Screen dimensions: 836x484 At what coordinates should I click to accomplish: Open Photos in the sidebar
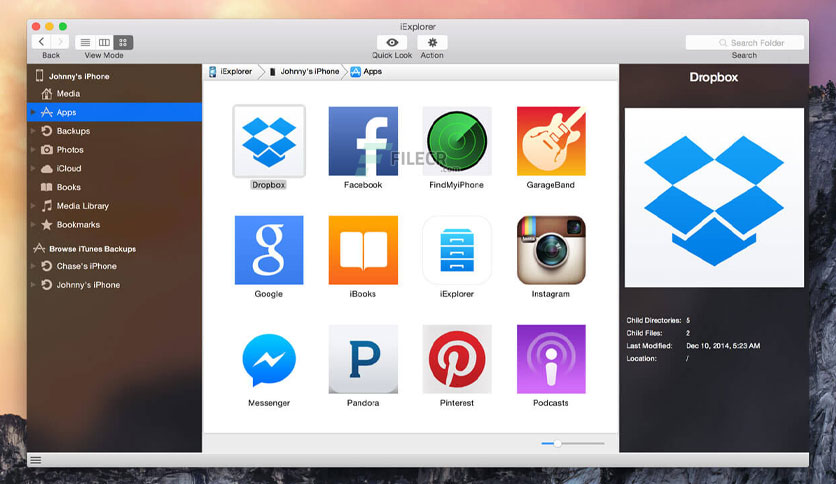click(x=70, y=150)
